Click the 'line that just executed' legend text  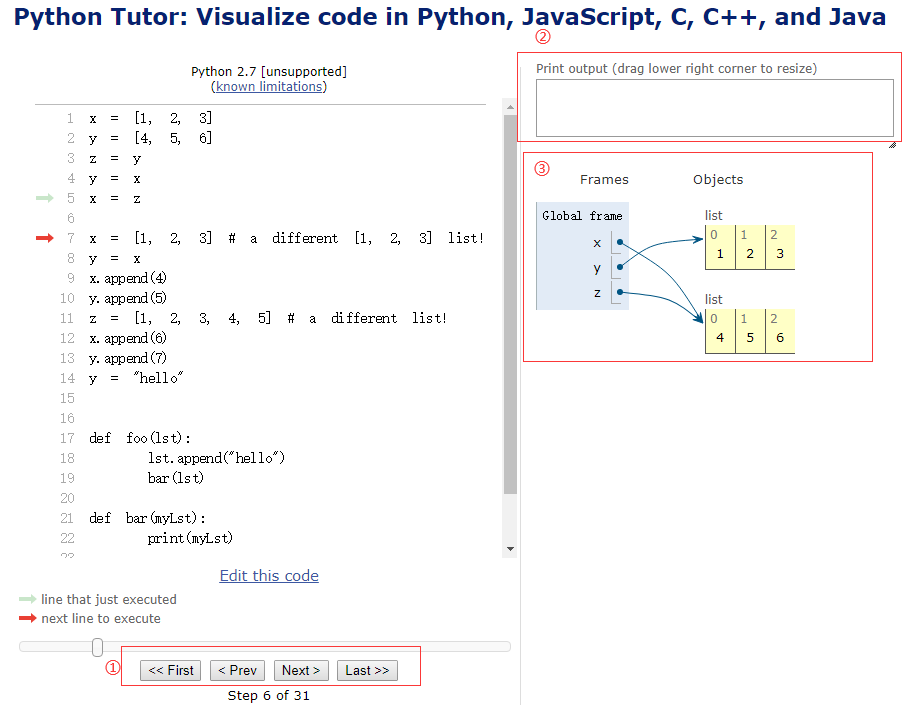click(x=109, y=599)
